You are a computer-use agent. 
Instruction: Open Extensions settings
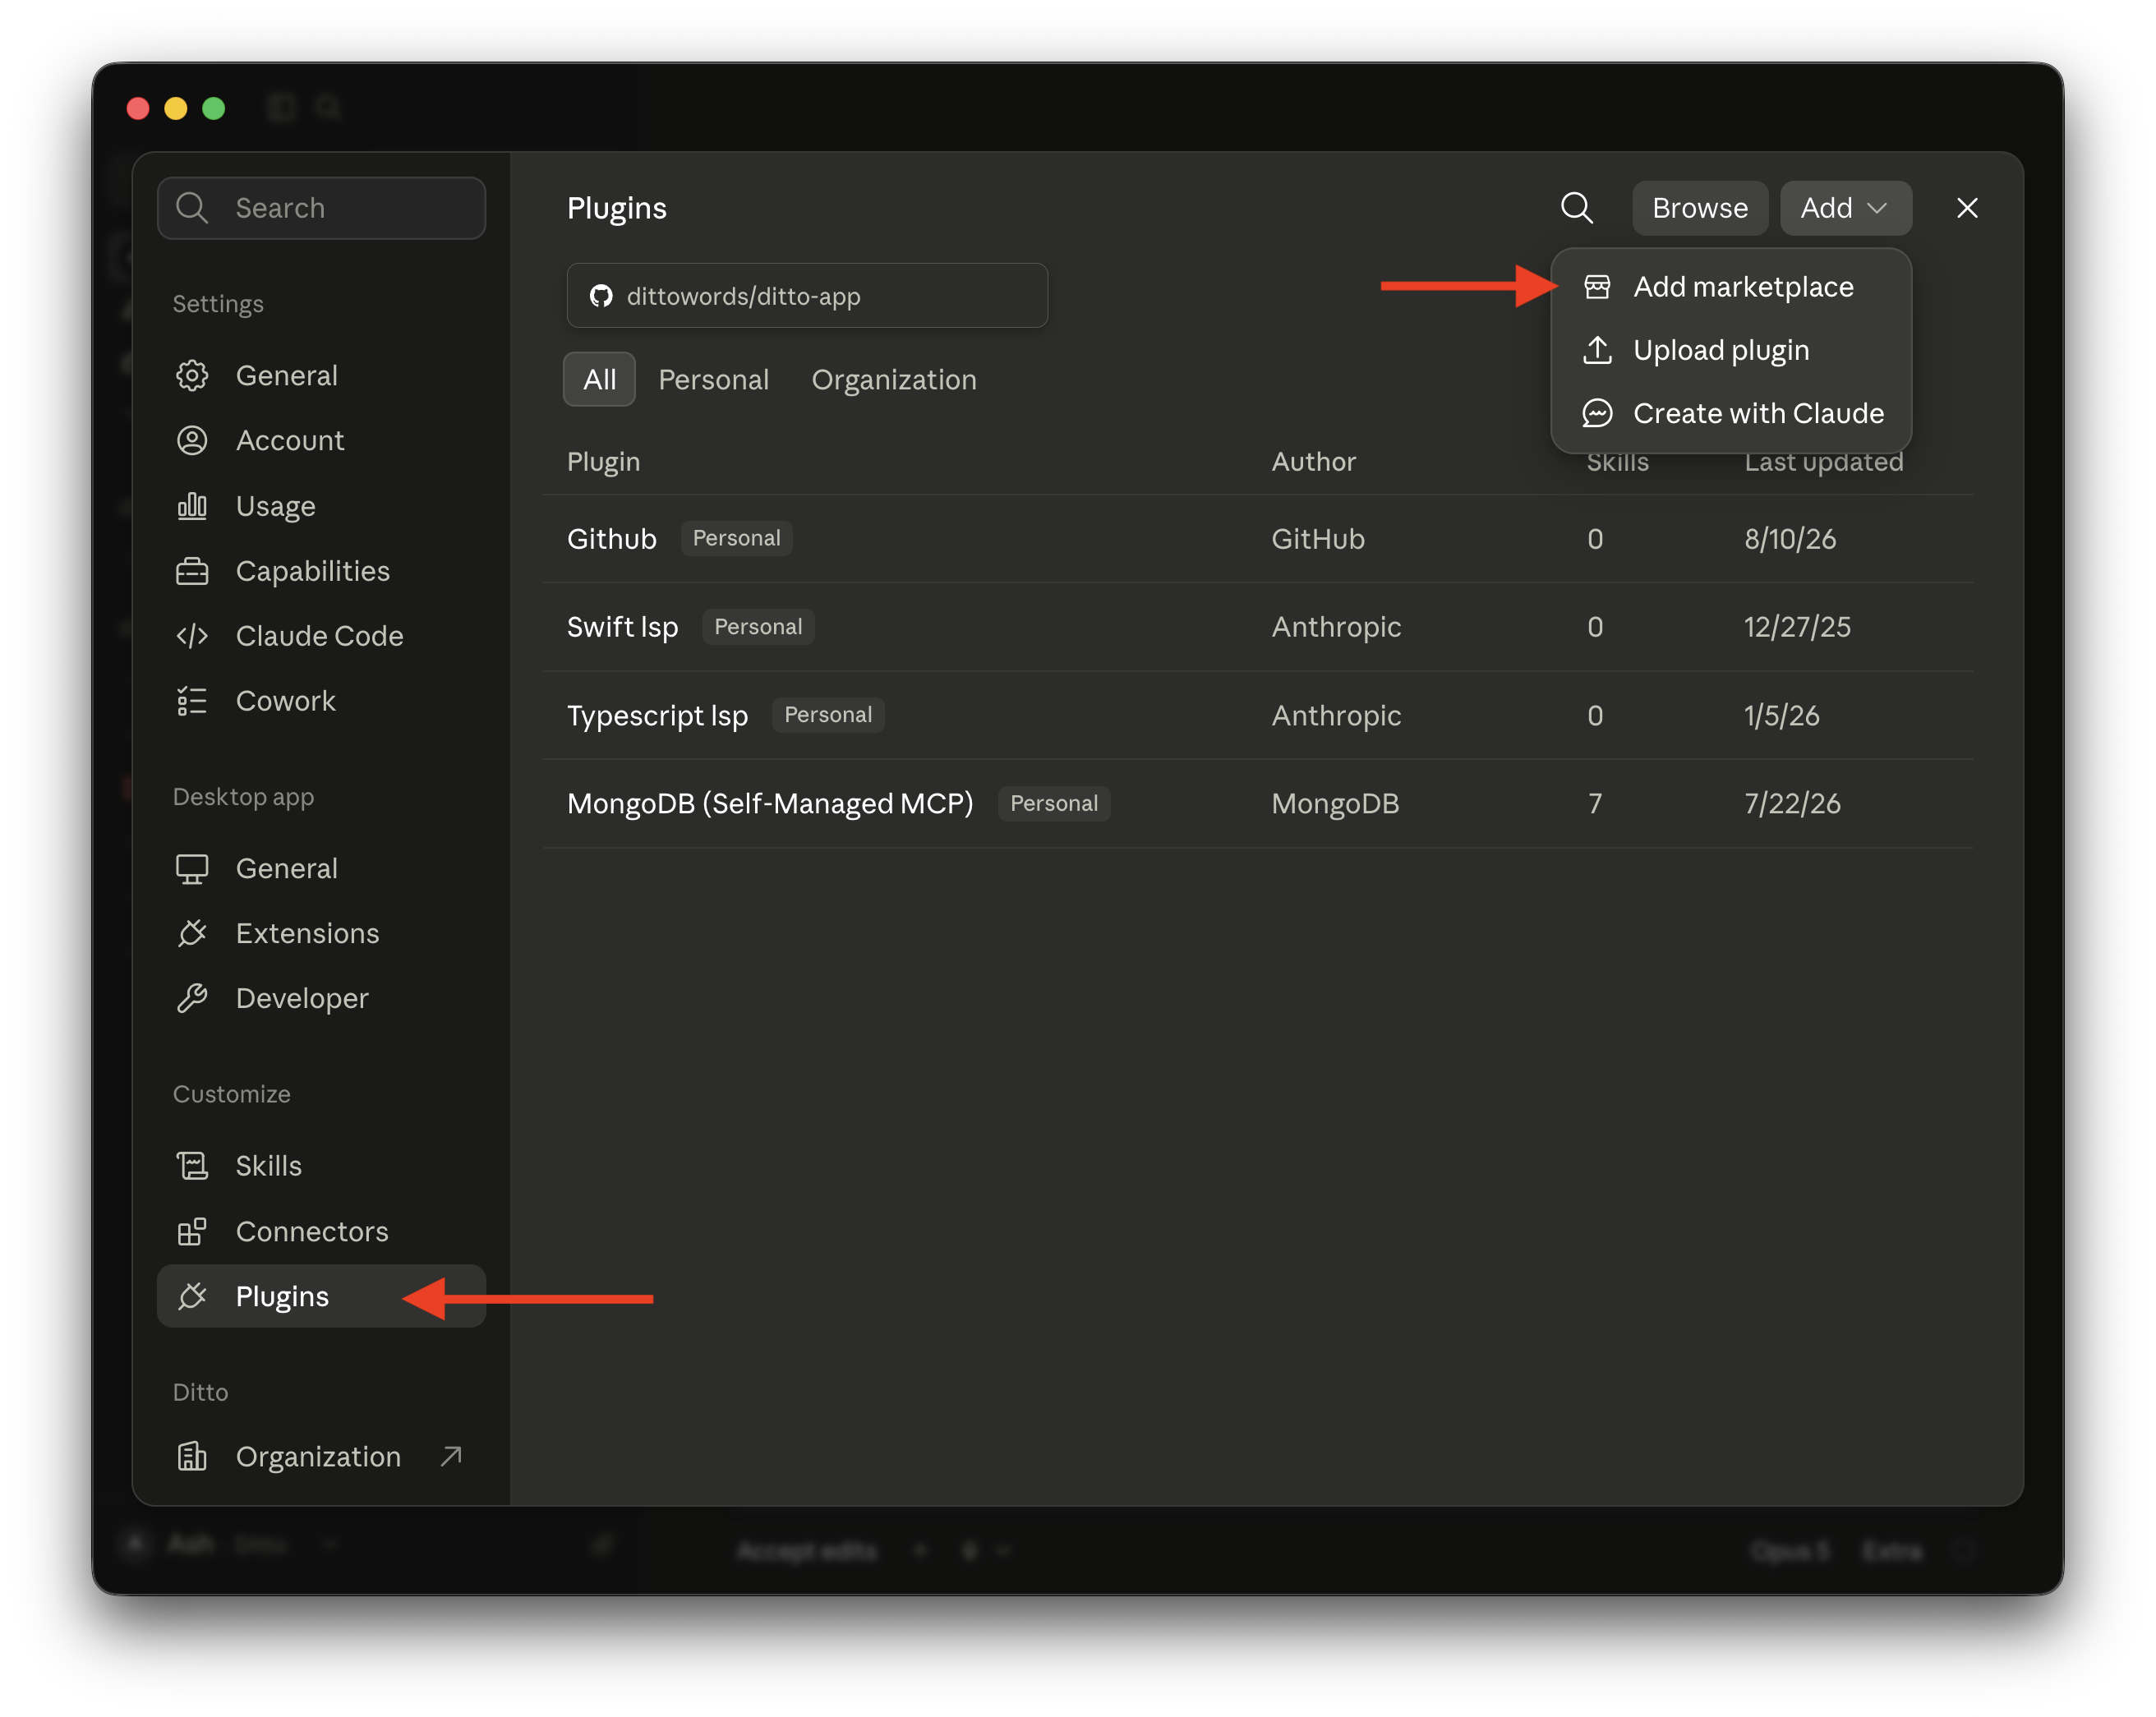point(321,934)
